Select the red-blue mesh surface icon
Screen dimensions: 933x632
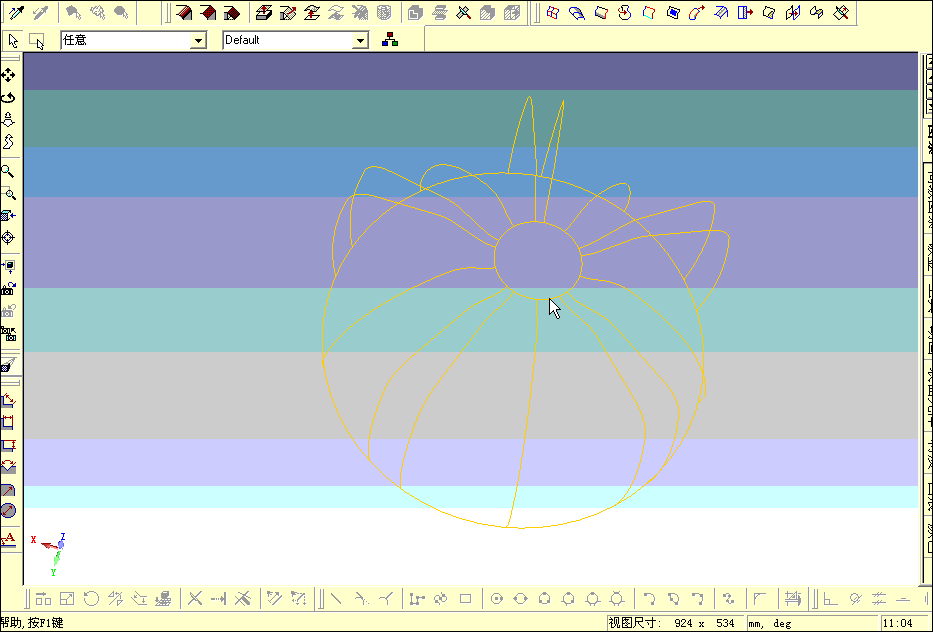pos(553,12)
